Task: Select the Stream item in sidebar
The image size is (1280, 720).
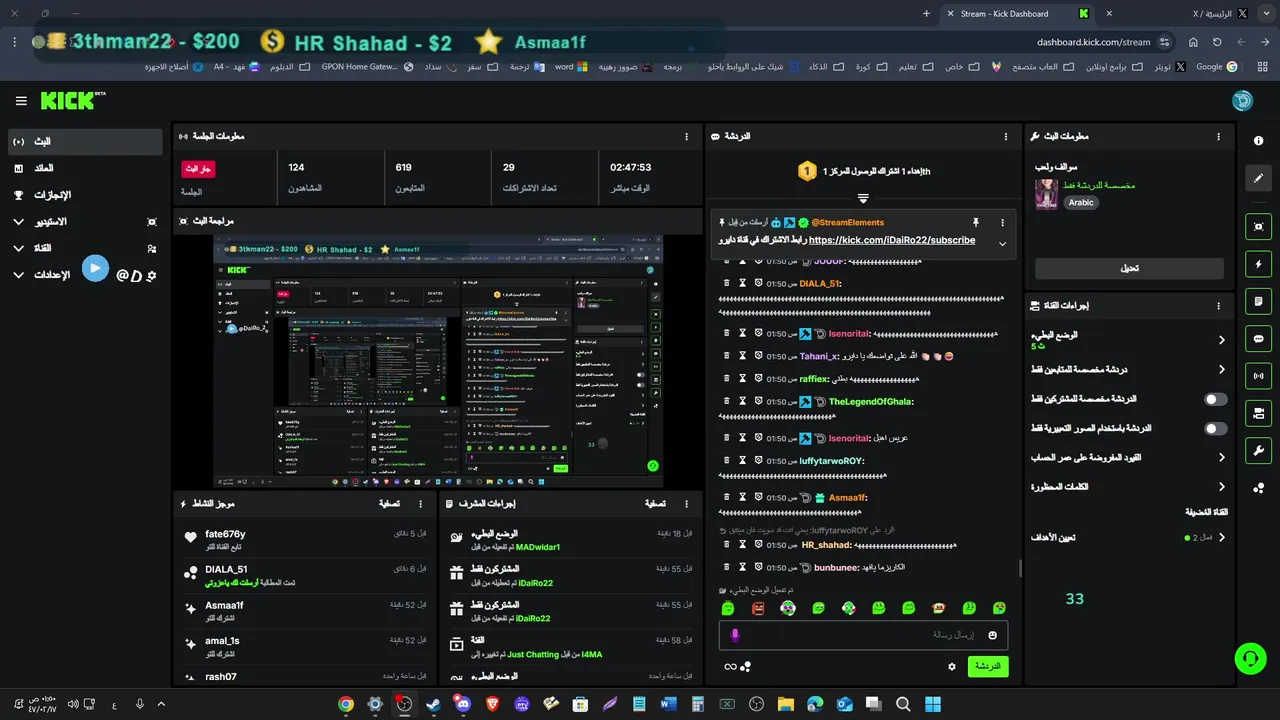Action: coord(85,142)
